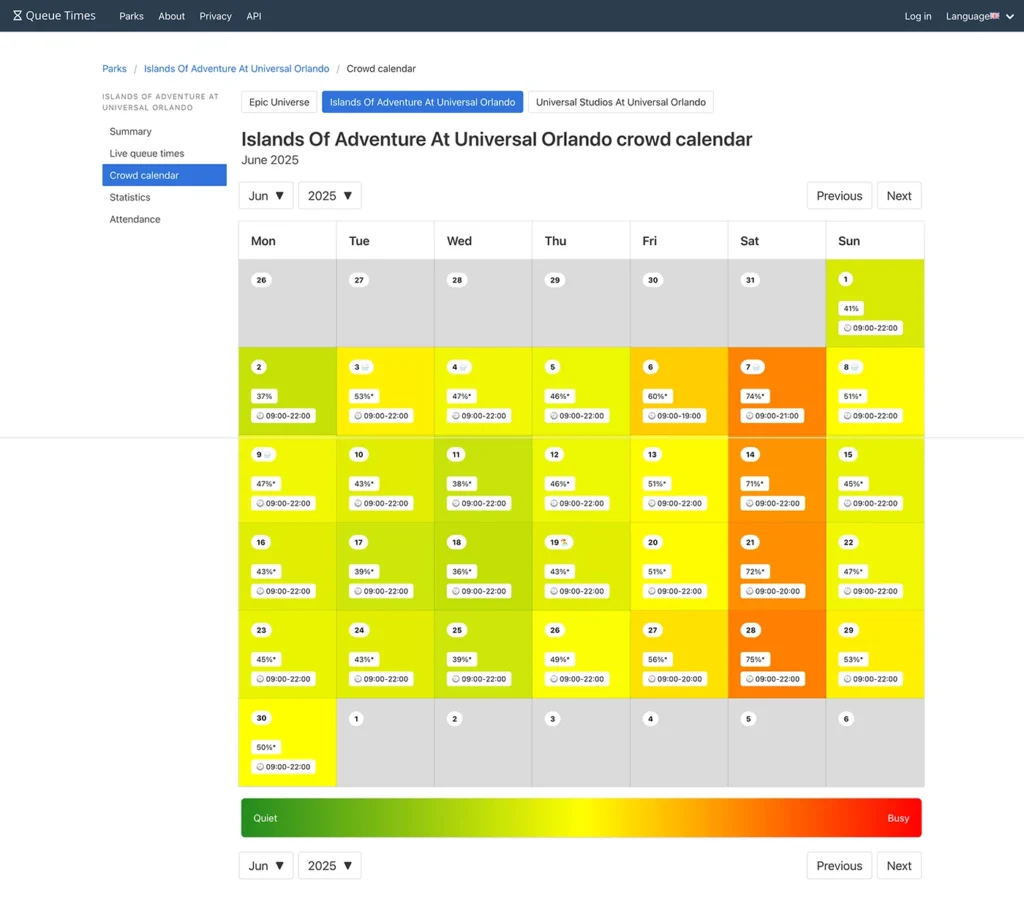The width and height of the screenshot is (1024, 906).
Task: Open the bottom Jun month dropdown
Action: (266, 866)
